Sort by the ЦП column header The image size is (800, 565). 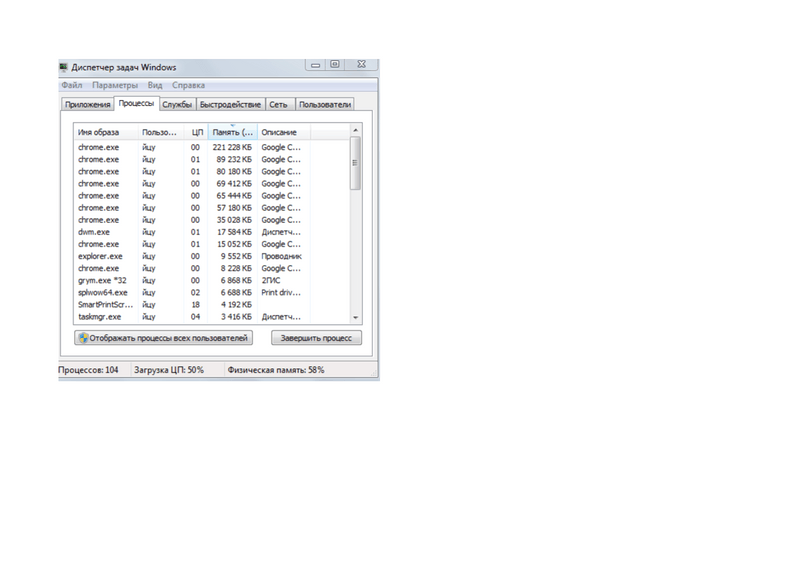click(x=197, y=132)
